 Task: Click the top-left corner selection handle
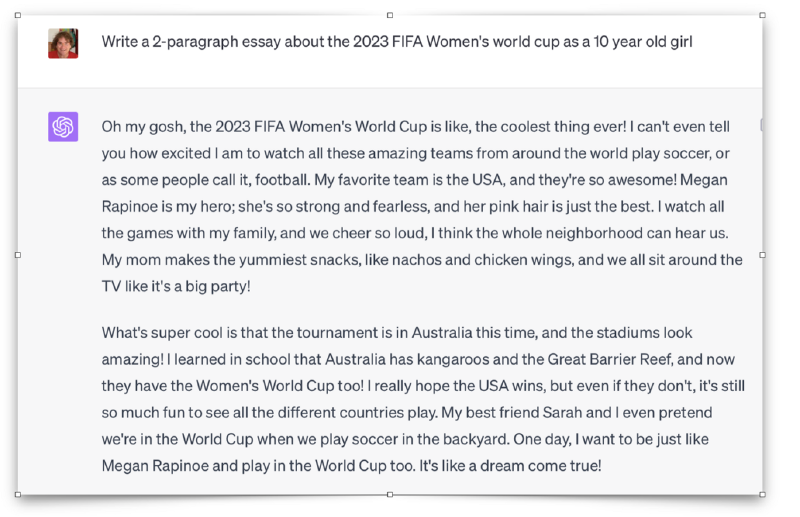(x=18, y=15)
